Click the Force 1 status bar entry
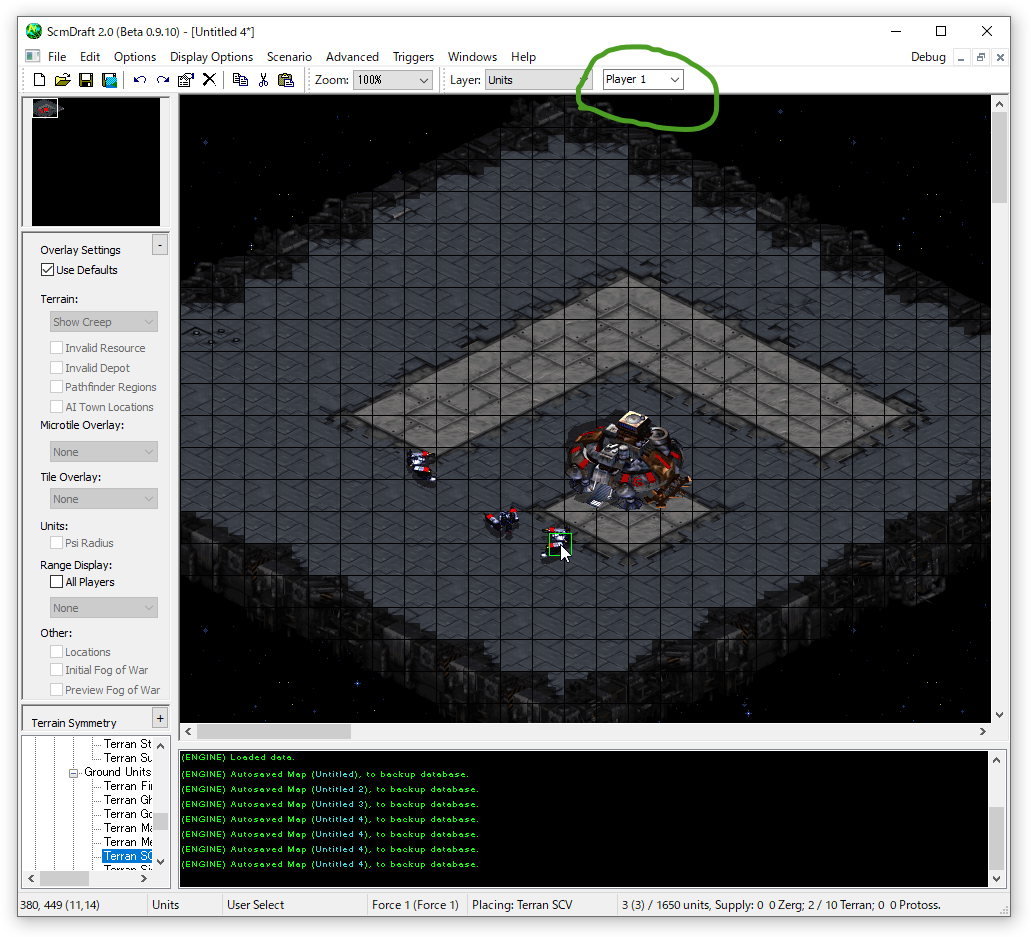The image size is (1031, 937). tap(415, 905)
